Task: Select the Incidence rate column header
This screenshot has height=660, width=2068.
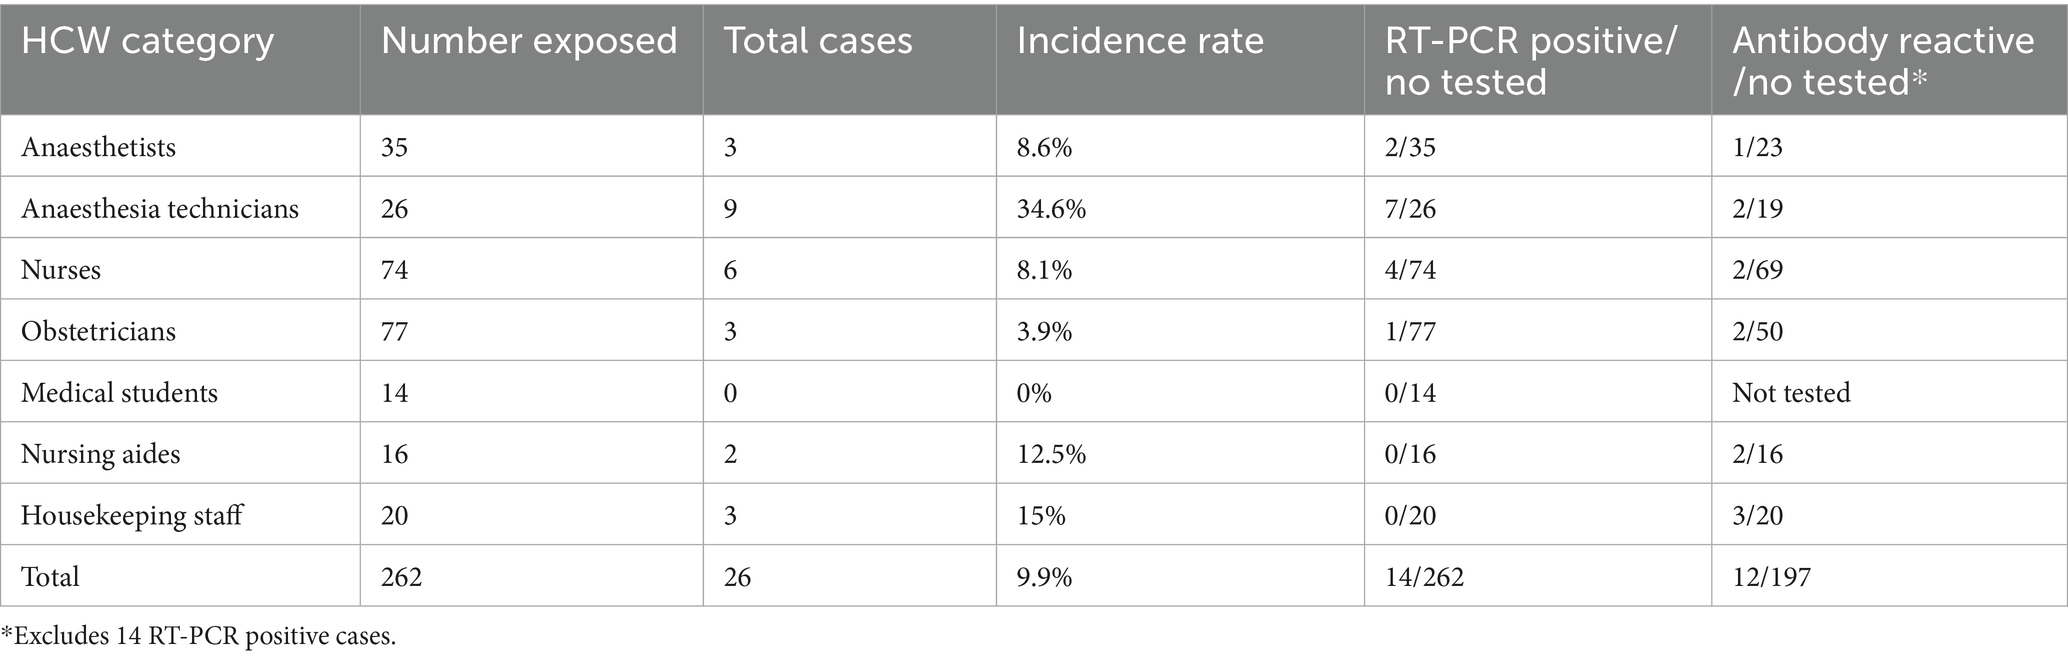Action: (x=1140, y=41)
